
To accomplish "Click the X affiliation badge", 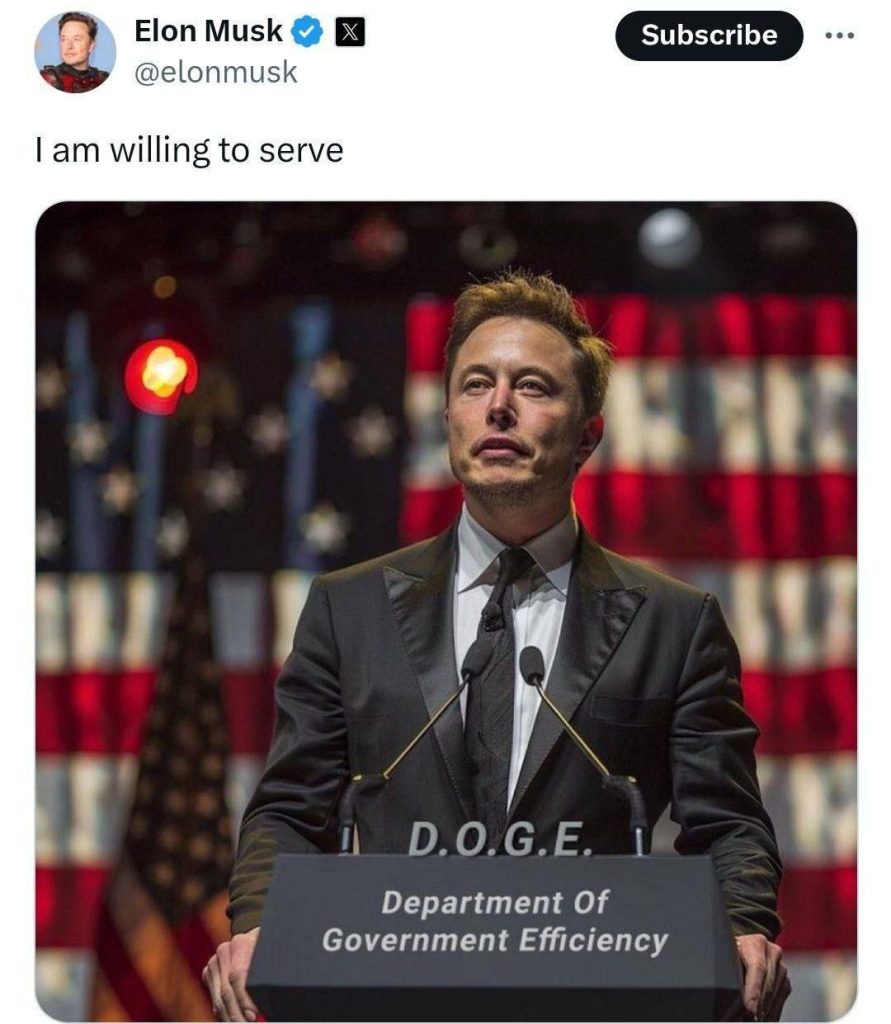I will point(349,33).
